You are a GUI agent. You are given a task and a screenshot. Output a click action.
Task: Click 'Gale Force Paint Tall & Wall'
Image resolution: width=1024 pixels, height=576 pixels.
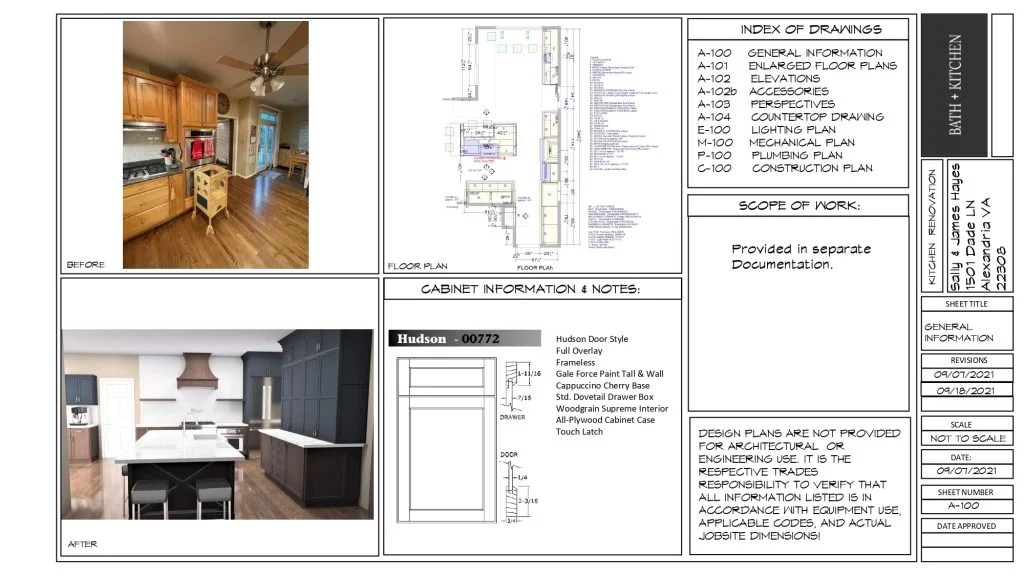(x=609, y=374)
